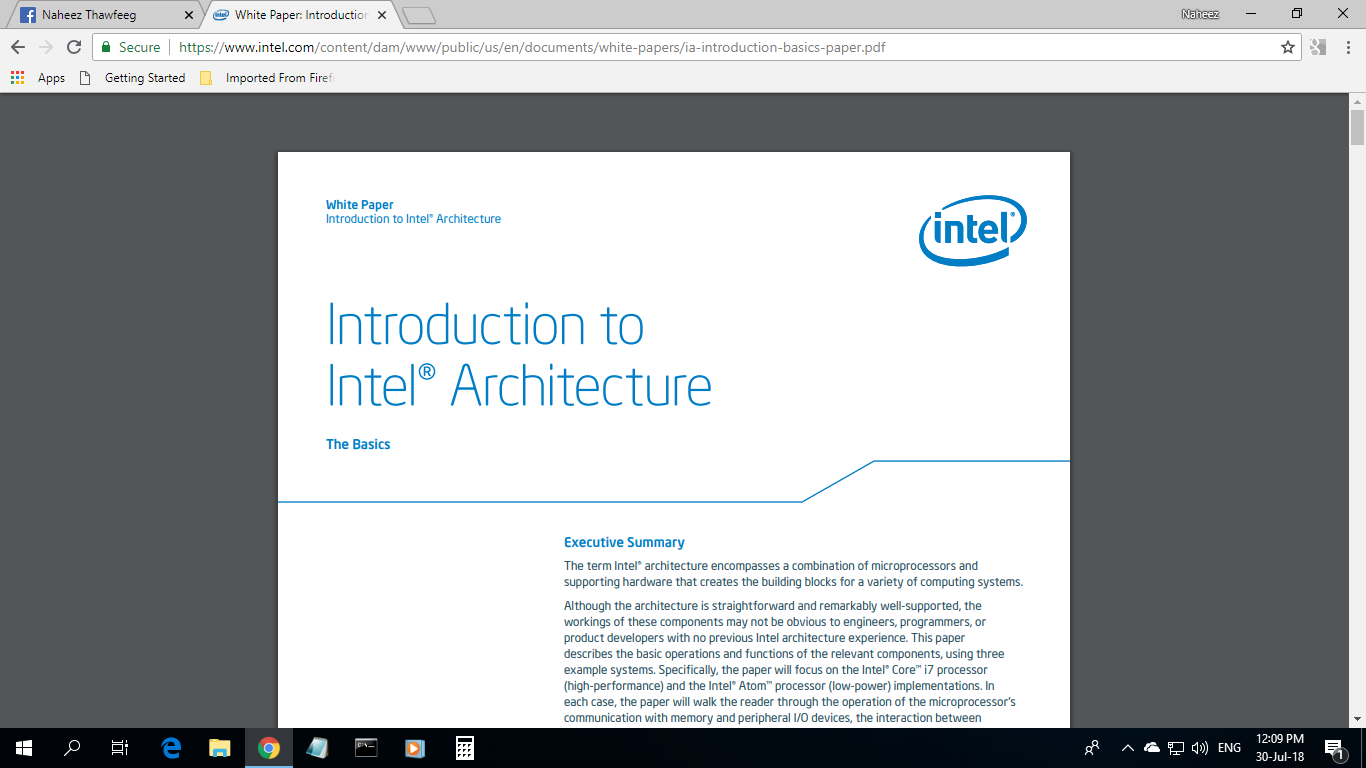The image size is (1366, 768).
Task: Click the Google extension icon in toolbar
Action: point(1318,47)
